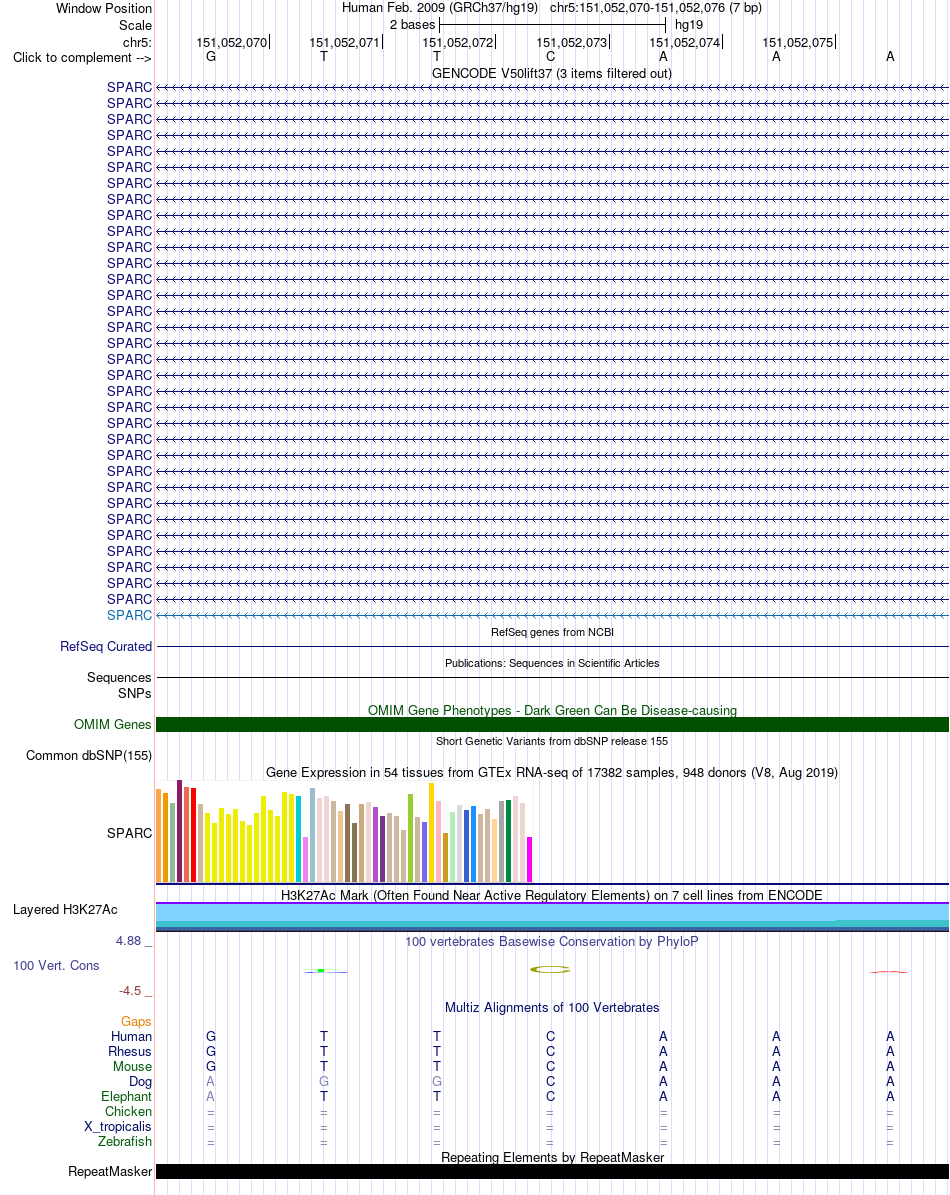Viewport: 950px width, 1195px height.
Task: Click the 'Layered H3K27Ac' track label
Action: click(66, 910)
